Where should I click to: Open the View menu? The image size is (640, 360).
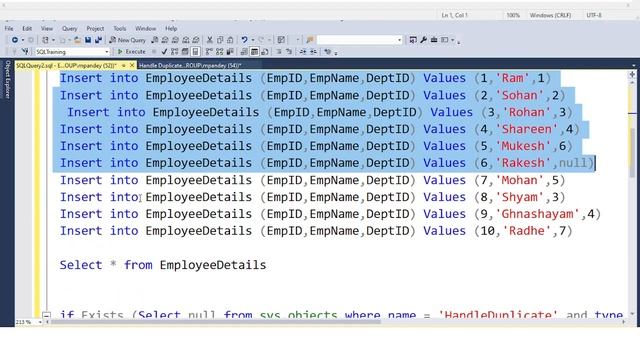[47, 29]
